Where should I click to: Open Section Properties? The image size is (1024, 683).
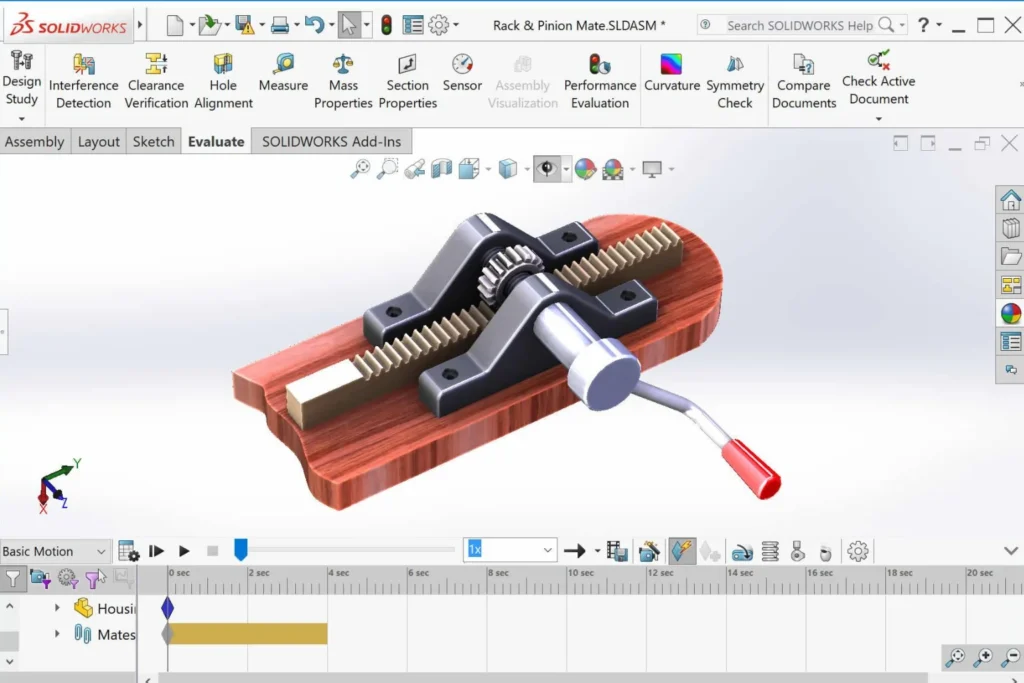coord(408,82)
